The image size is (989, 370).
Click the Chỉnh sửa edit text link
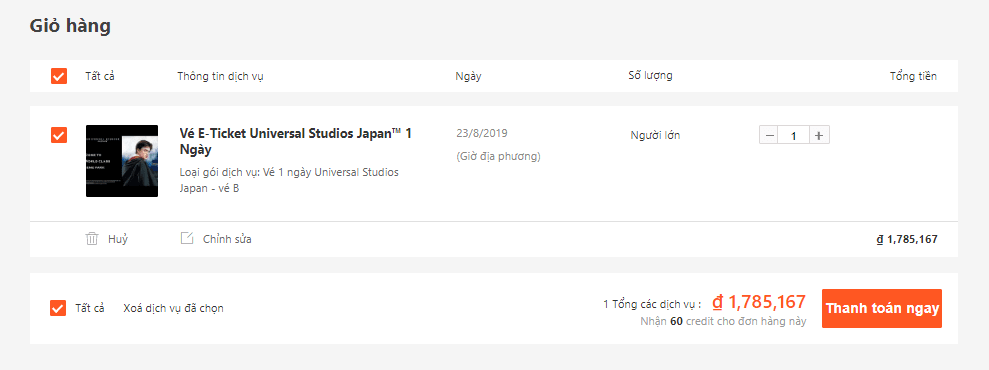click(227, 239)
